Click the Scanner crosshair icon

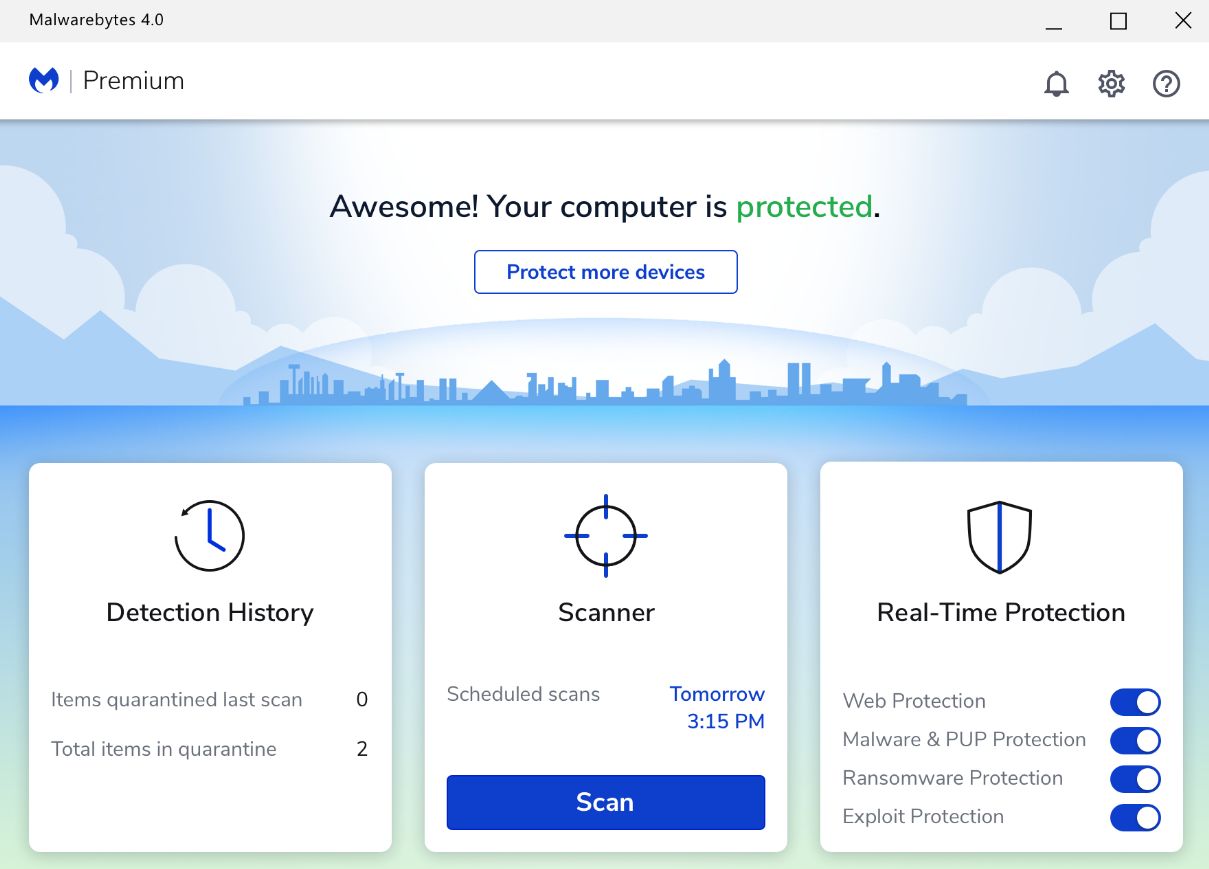[606, 536]
